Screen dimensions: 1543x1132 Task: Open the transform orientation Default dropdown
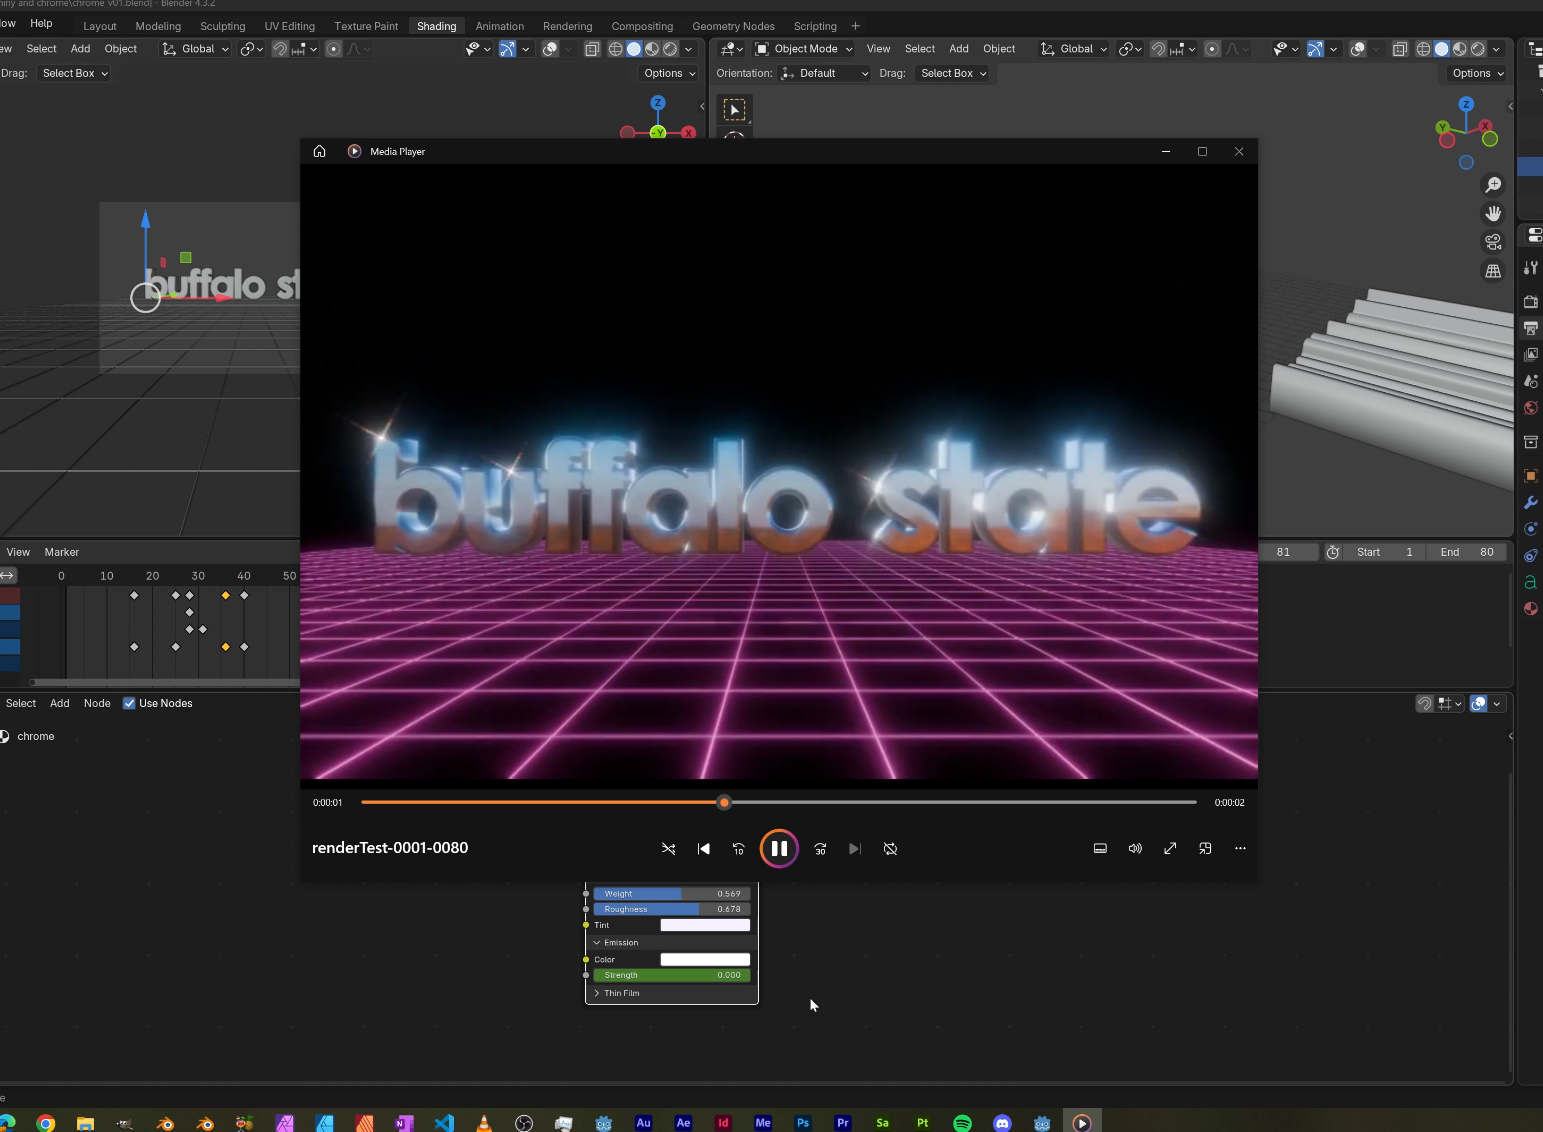click(x=823, y=72)
